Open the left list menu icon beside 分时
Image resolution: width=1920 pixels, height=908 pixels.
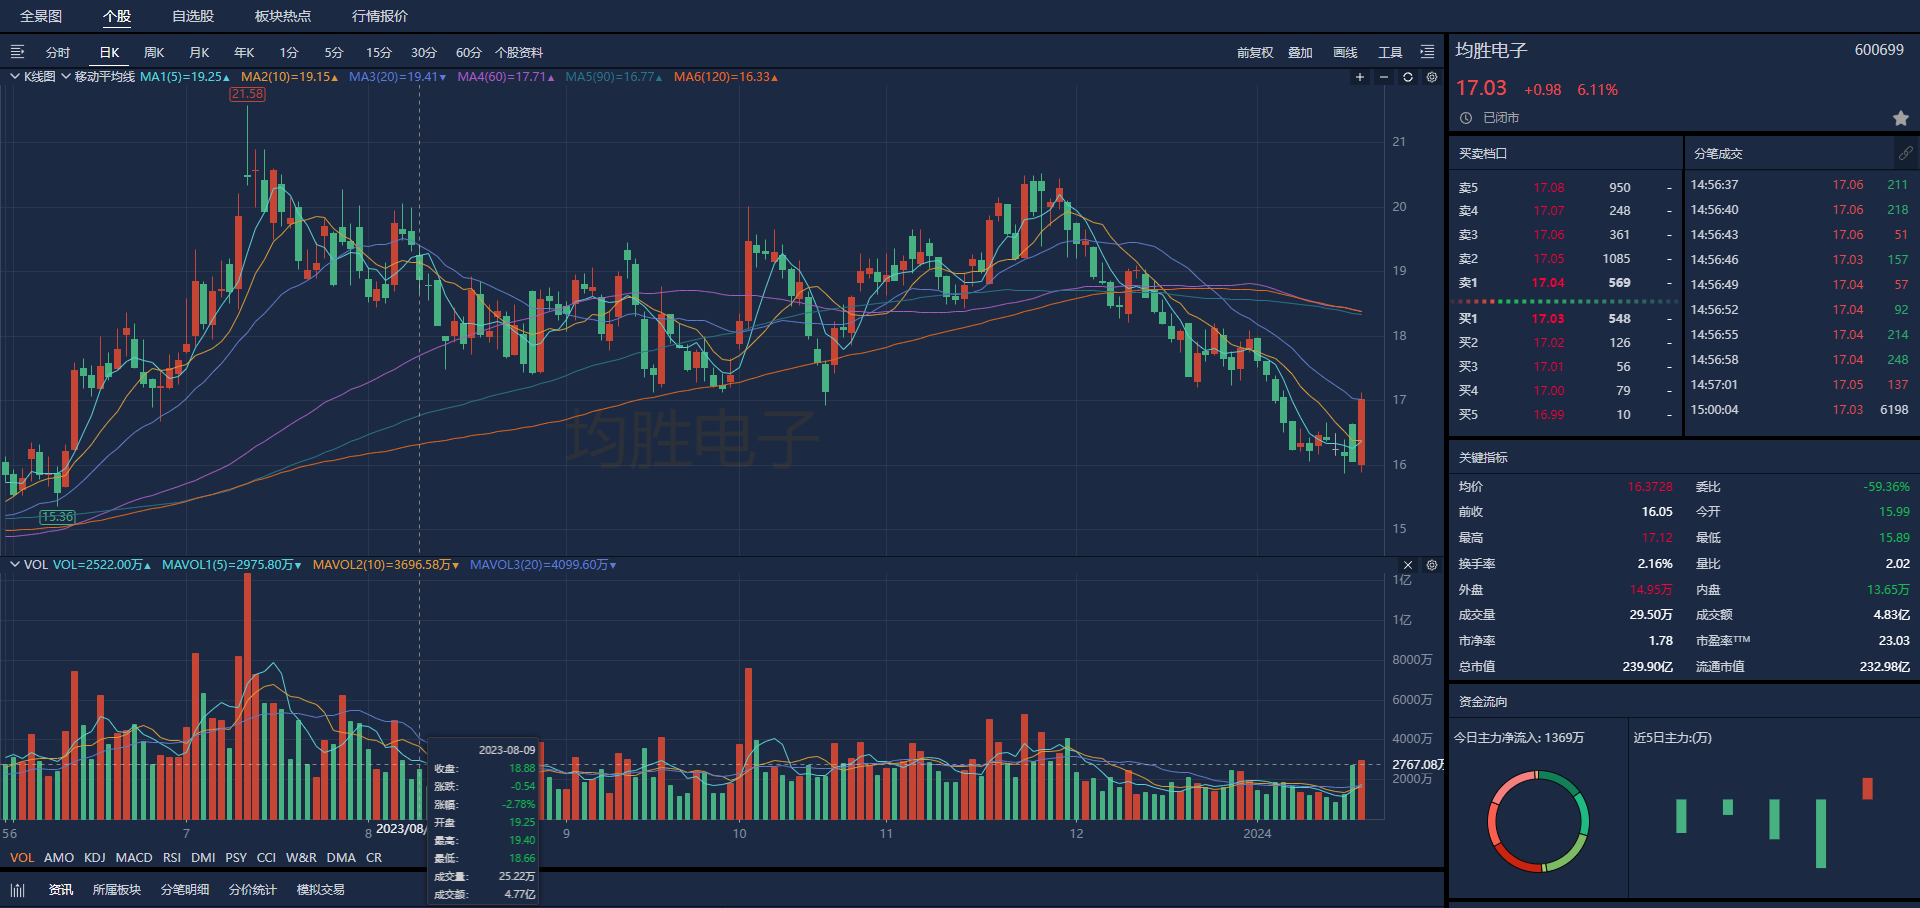pos(17,52)
